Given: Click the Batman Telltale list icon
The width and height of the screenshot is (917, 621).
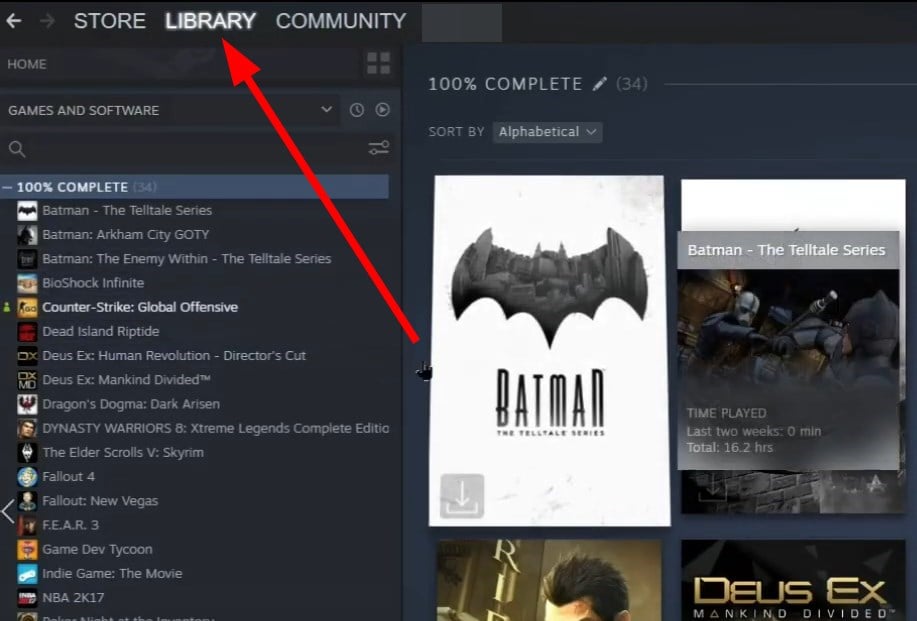Looking at the screenshot, I should [27, 211].
